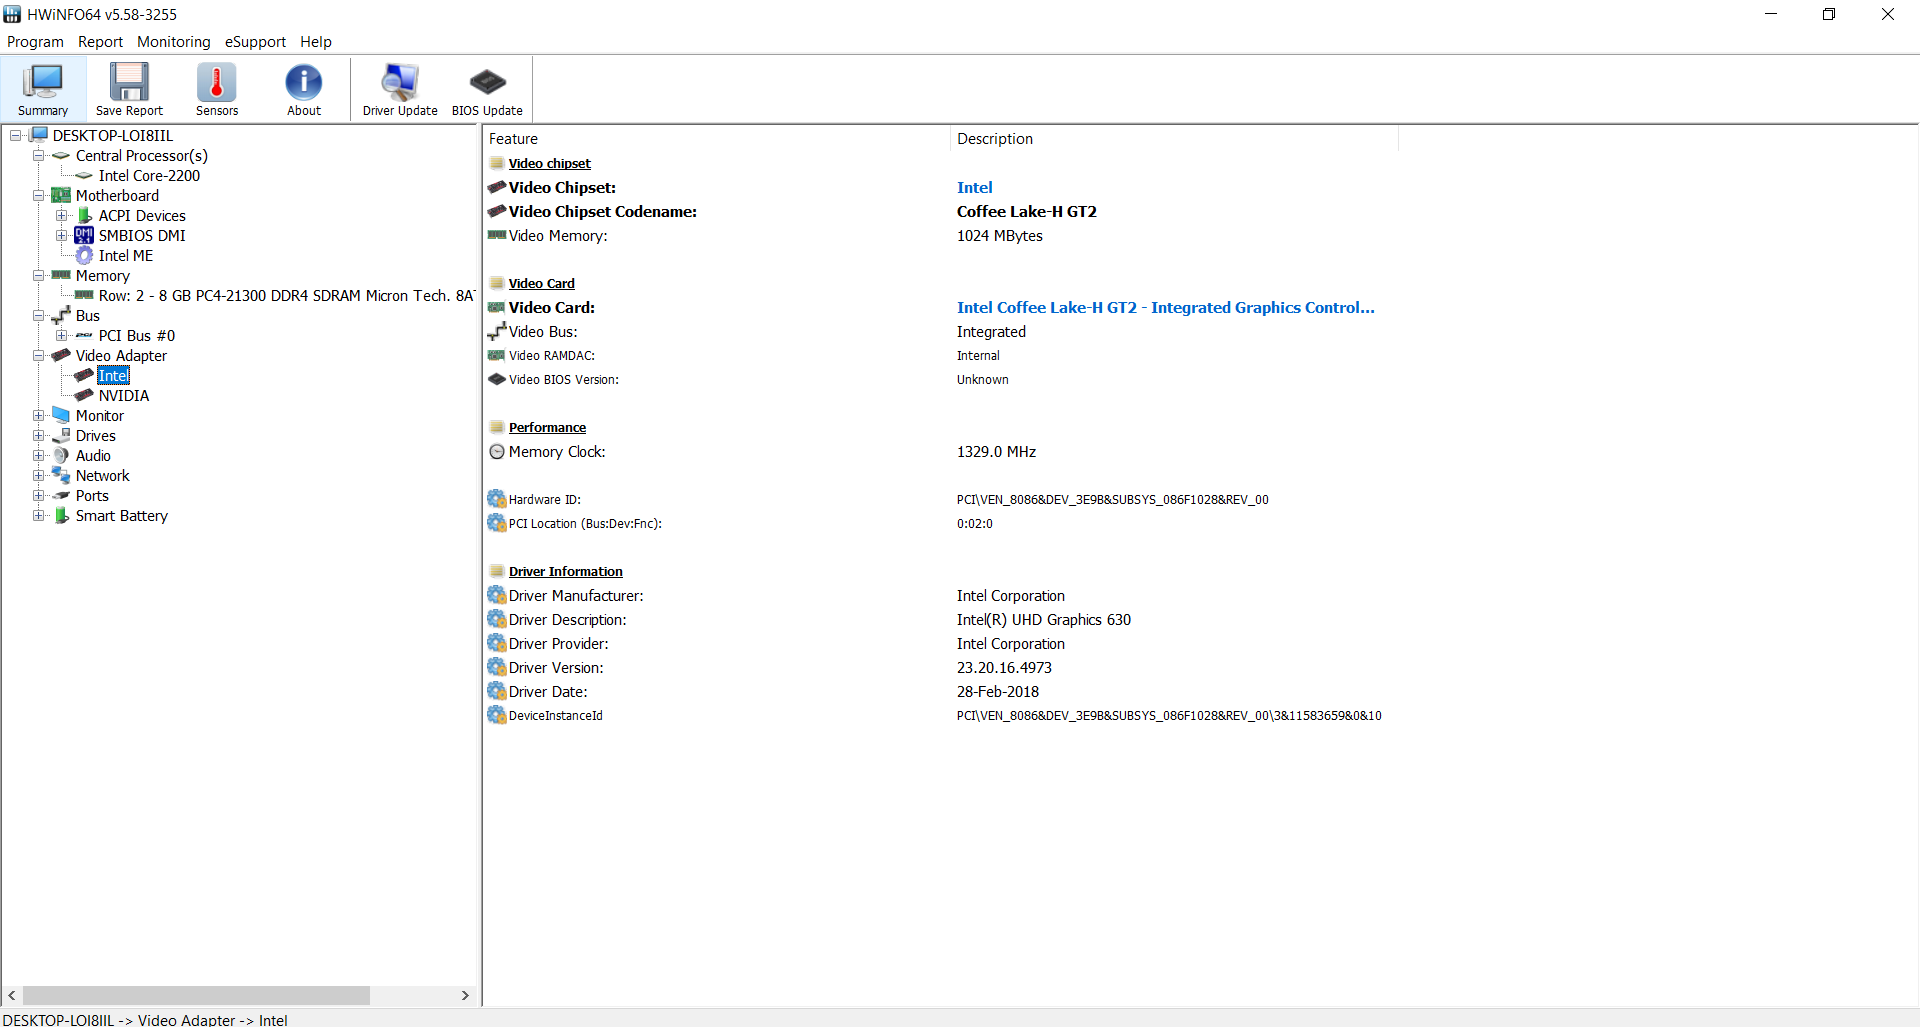This screenshot has width=1920, height=1027.
Task: Launch the Driver Update tool
Action: point(400,89)
